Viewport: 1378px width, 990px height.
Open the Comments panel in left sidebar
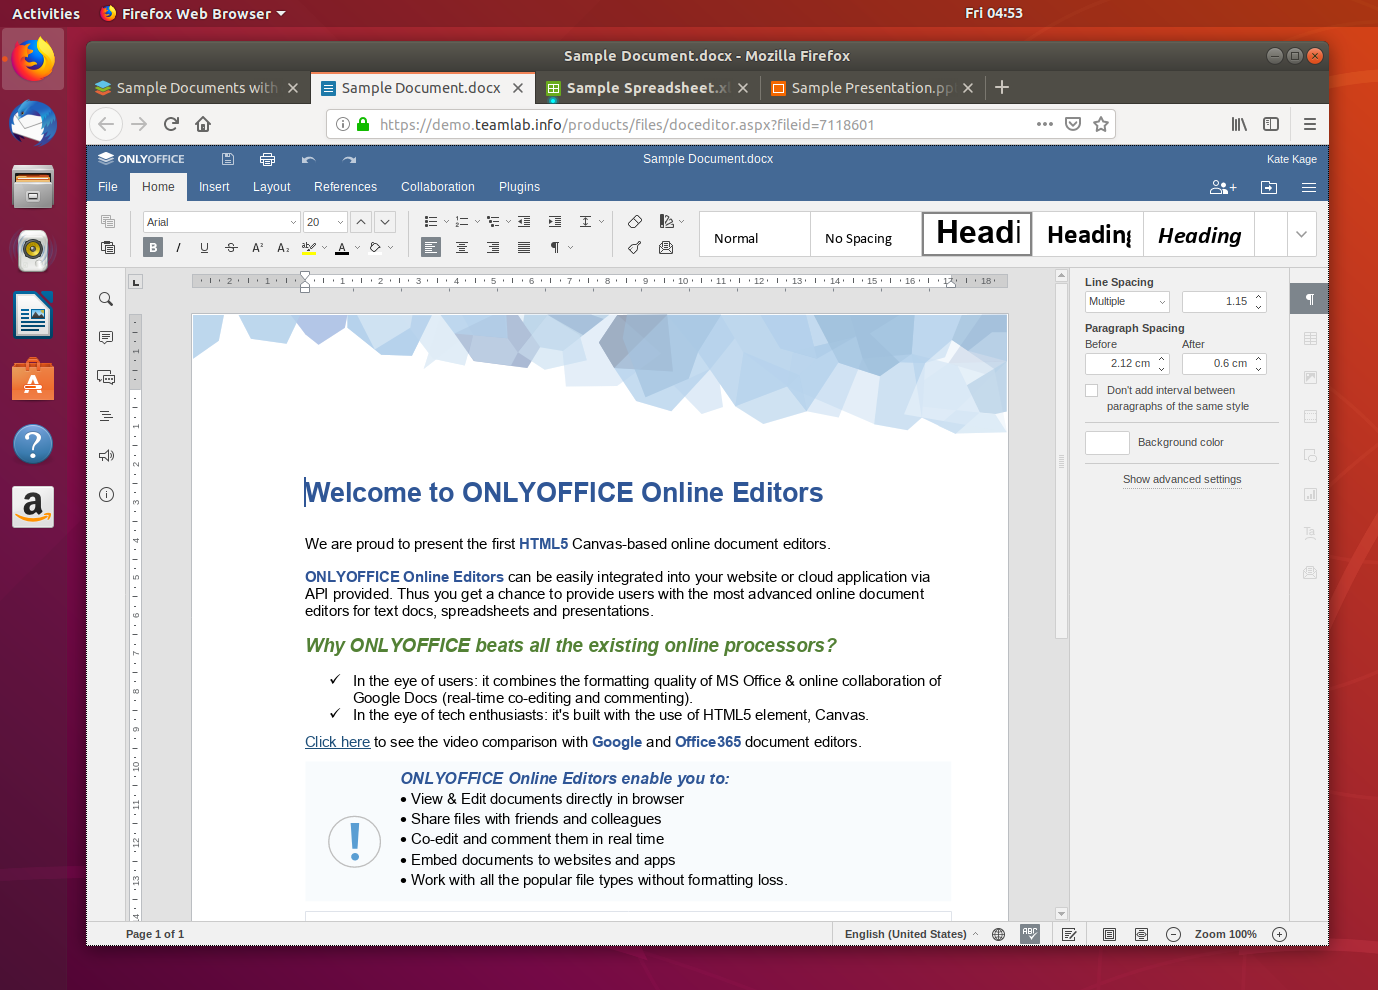tap(106, 338)
